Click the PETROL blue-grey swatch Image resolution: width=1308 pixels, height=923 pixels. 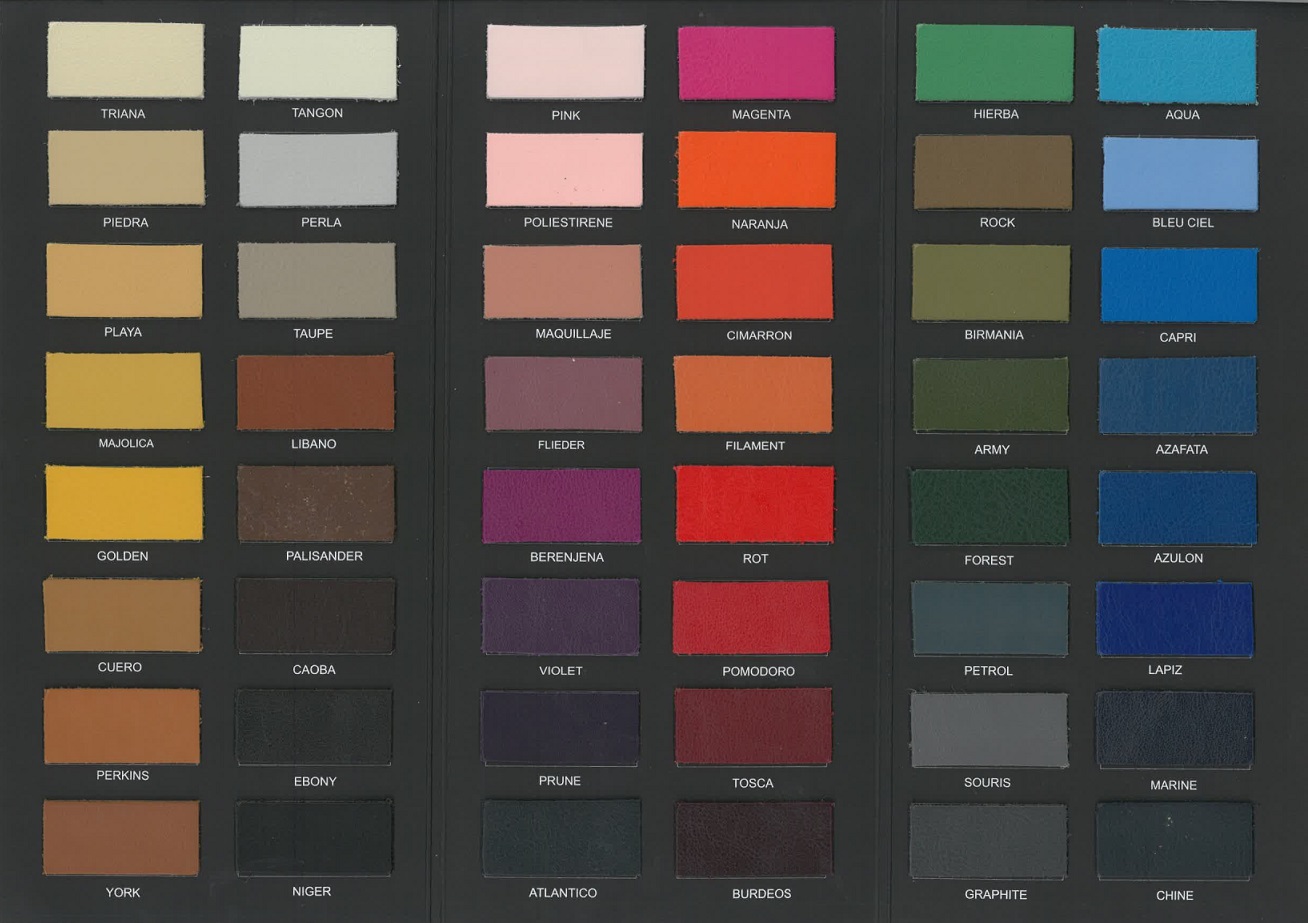click(990, 619)
